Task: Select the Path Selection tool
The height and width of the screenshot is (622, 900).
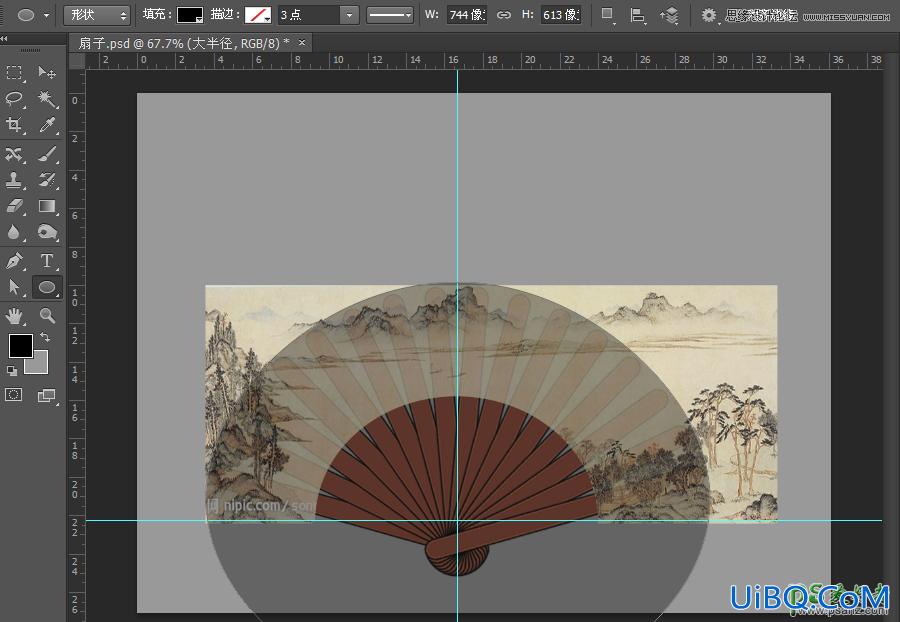Action: (x=14, y=287)
